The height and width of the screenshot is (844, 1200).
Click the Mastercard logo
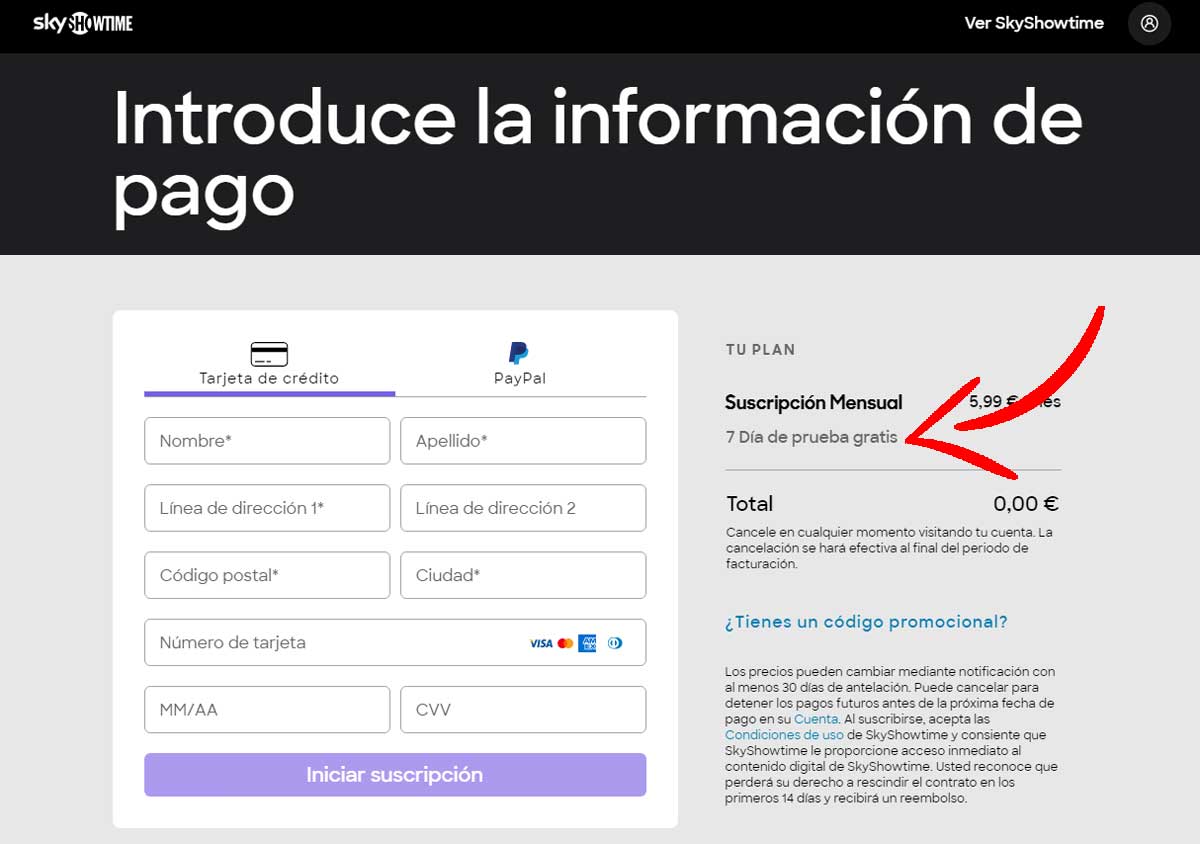tap(565, 643)
